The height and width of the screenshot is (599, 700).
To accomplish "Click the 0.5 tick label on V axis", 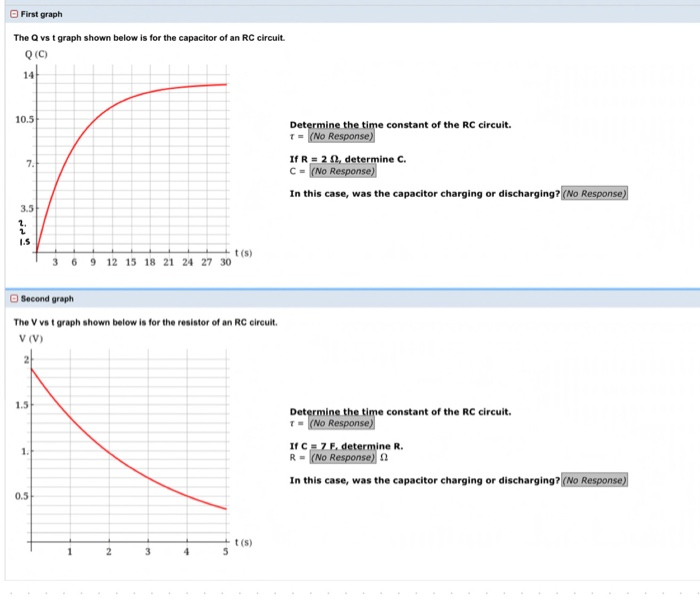I will 21,496.
